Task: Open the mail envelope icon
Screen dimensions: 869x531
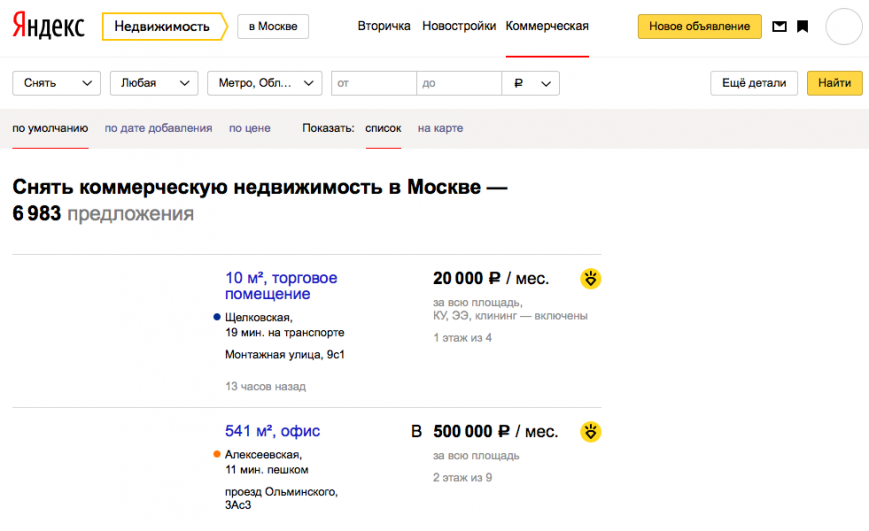Action: (779, 26)
